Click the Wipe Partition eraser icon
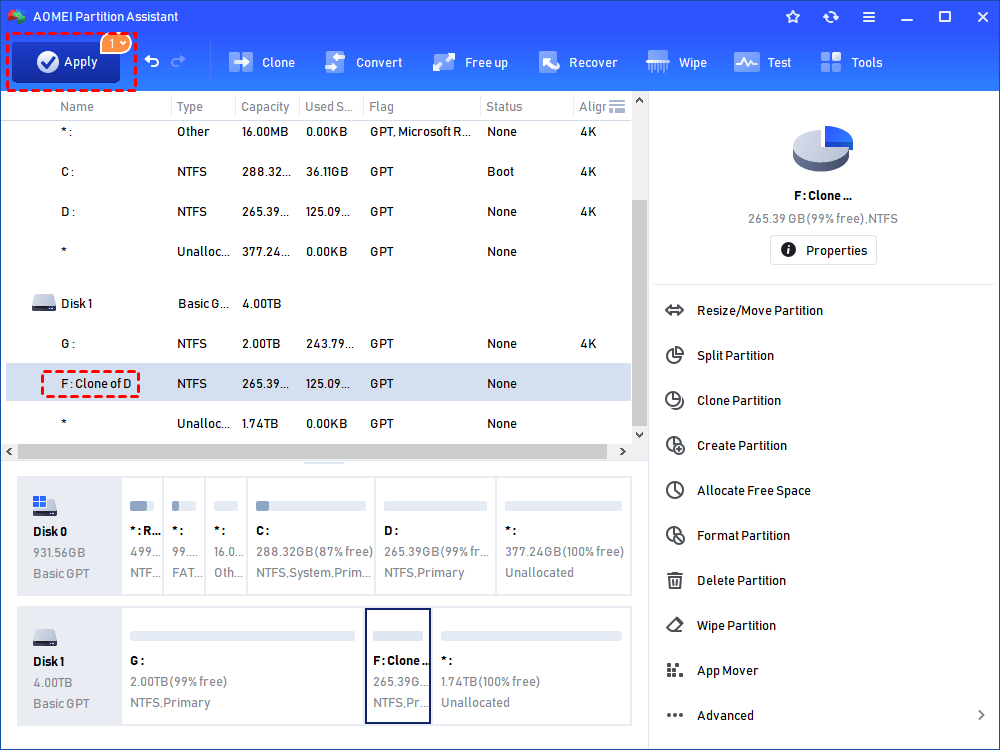 coord(675,625)
